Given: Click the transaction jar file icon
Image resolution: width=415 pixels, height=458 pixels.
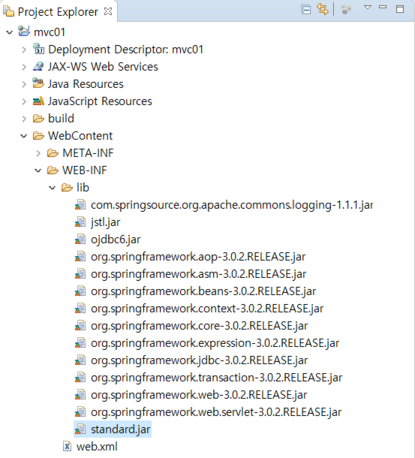Looking at the screenshot, I should coord(80,378).
